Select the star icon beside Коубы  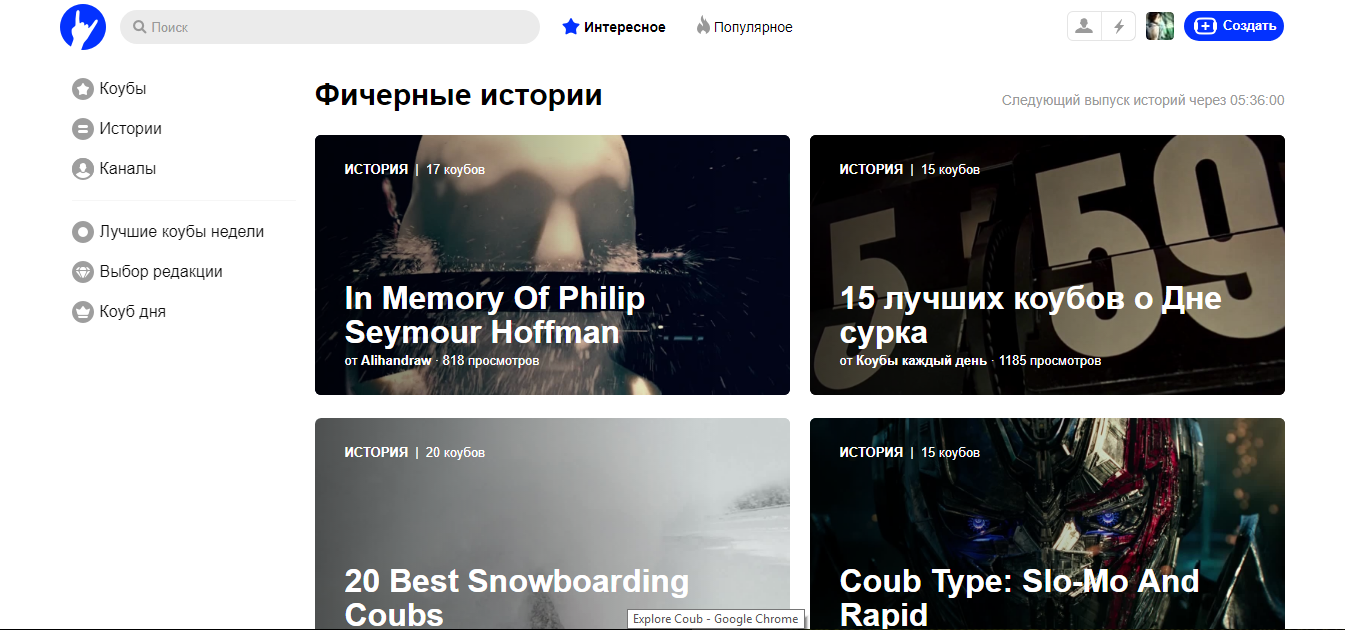[x=82, y=89]
